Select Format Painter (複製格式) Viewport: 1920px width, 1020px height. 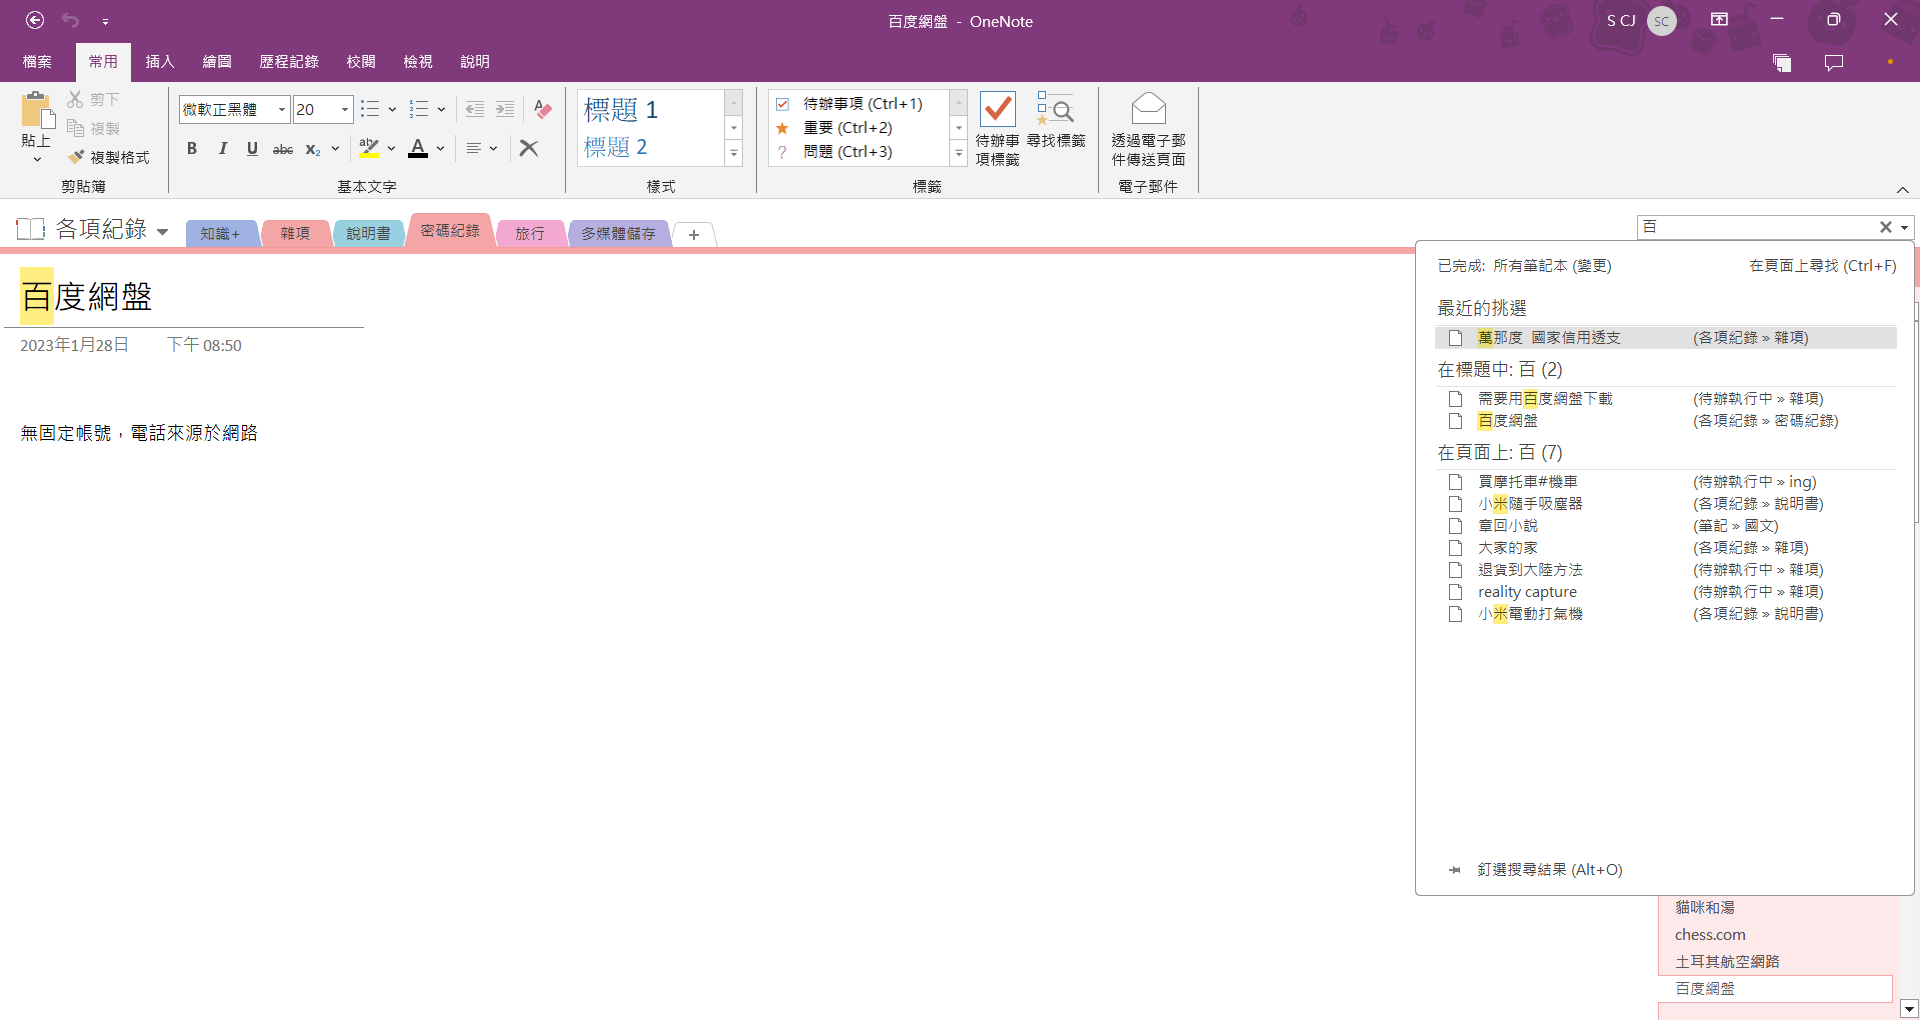pyautogui.click(x=110, y=157)
